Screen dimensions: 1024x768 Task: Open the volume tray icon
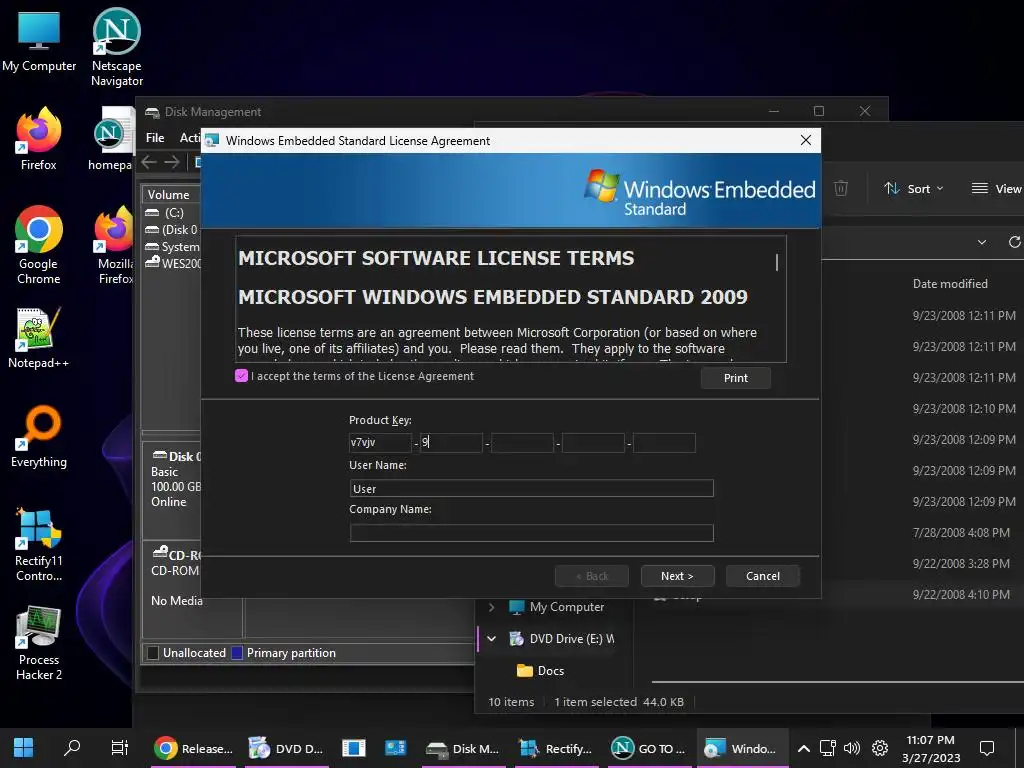click(852, 748)
